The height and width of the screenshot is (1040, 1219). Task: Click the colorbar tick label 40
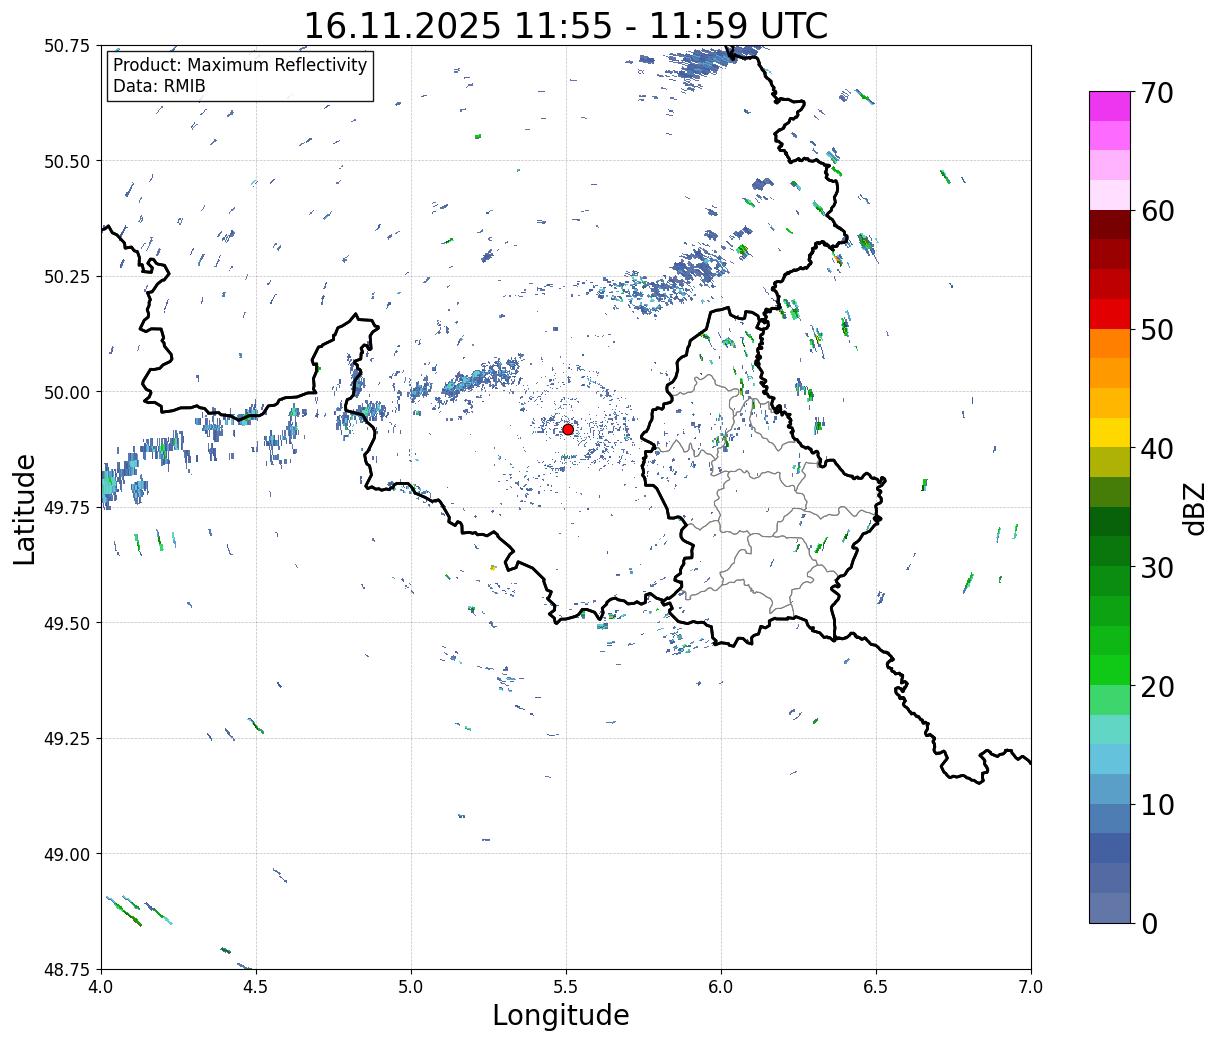(x=1157, y=449)
